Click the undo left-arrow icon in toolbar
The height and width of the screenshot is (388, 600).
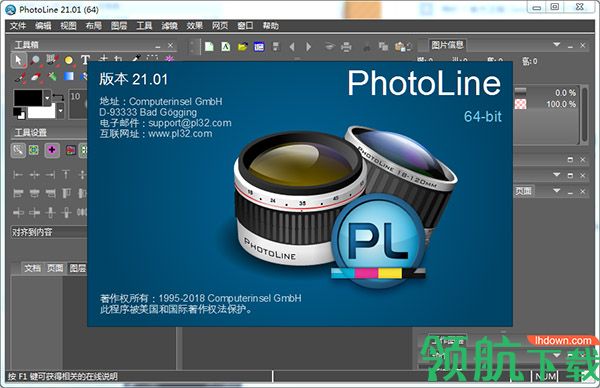pyautogui.click(x=292, y=47)
